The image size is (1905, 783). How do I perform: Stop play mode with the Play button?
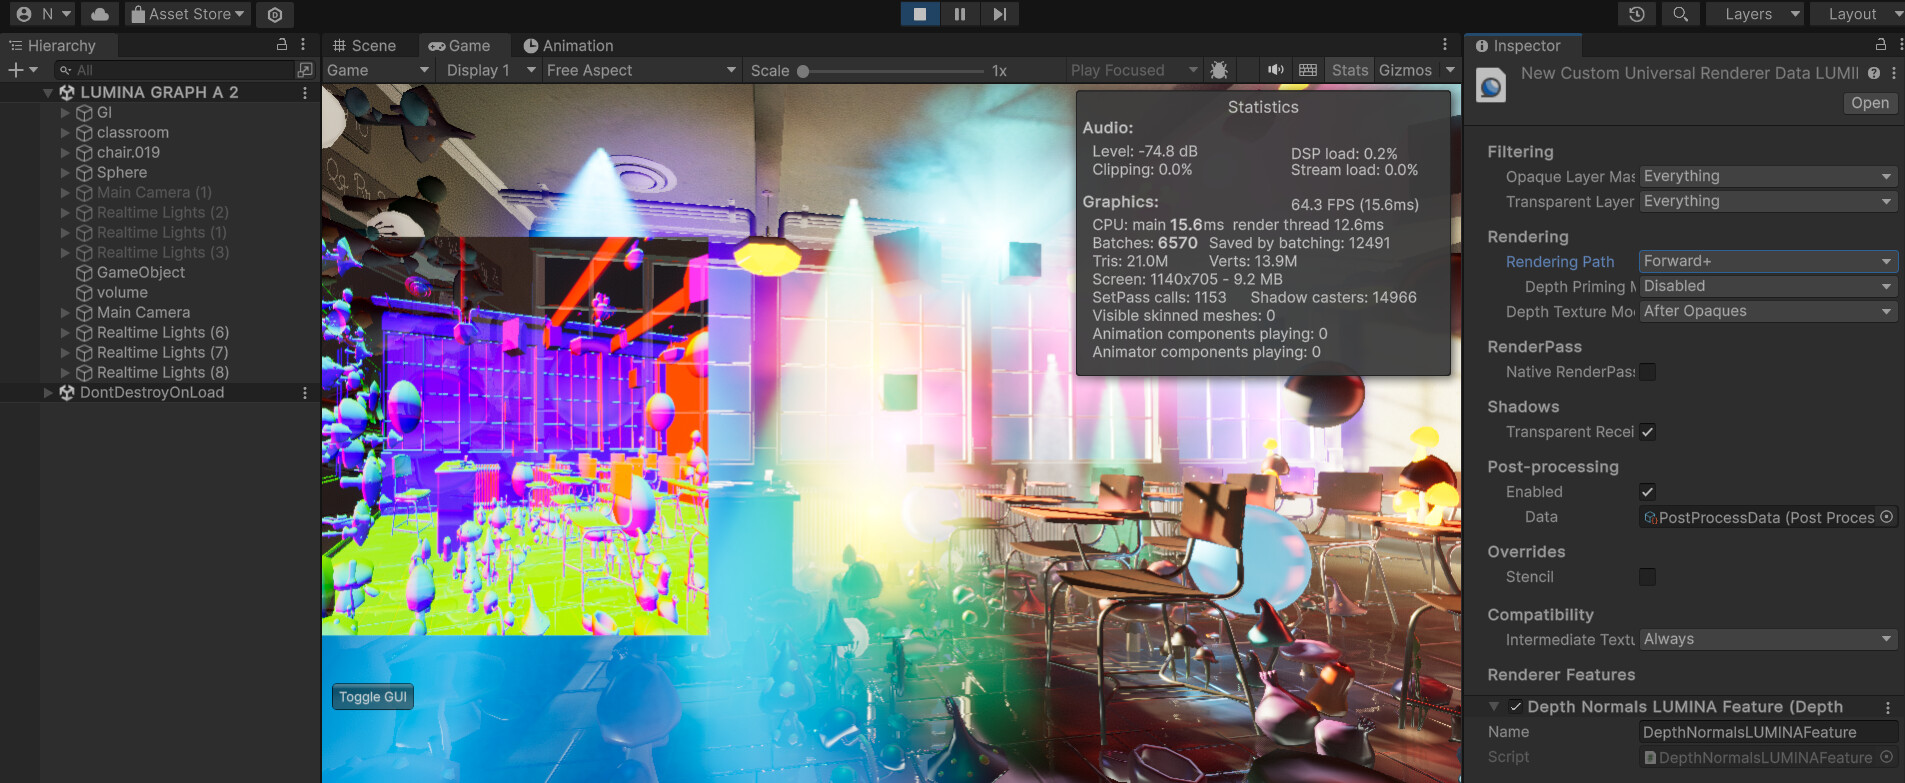tap(920, 14)
